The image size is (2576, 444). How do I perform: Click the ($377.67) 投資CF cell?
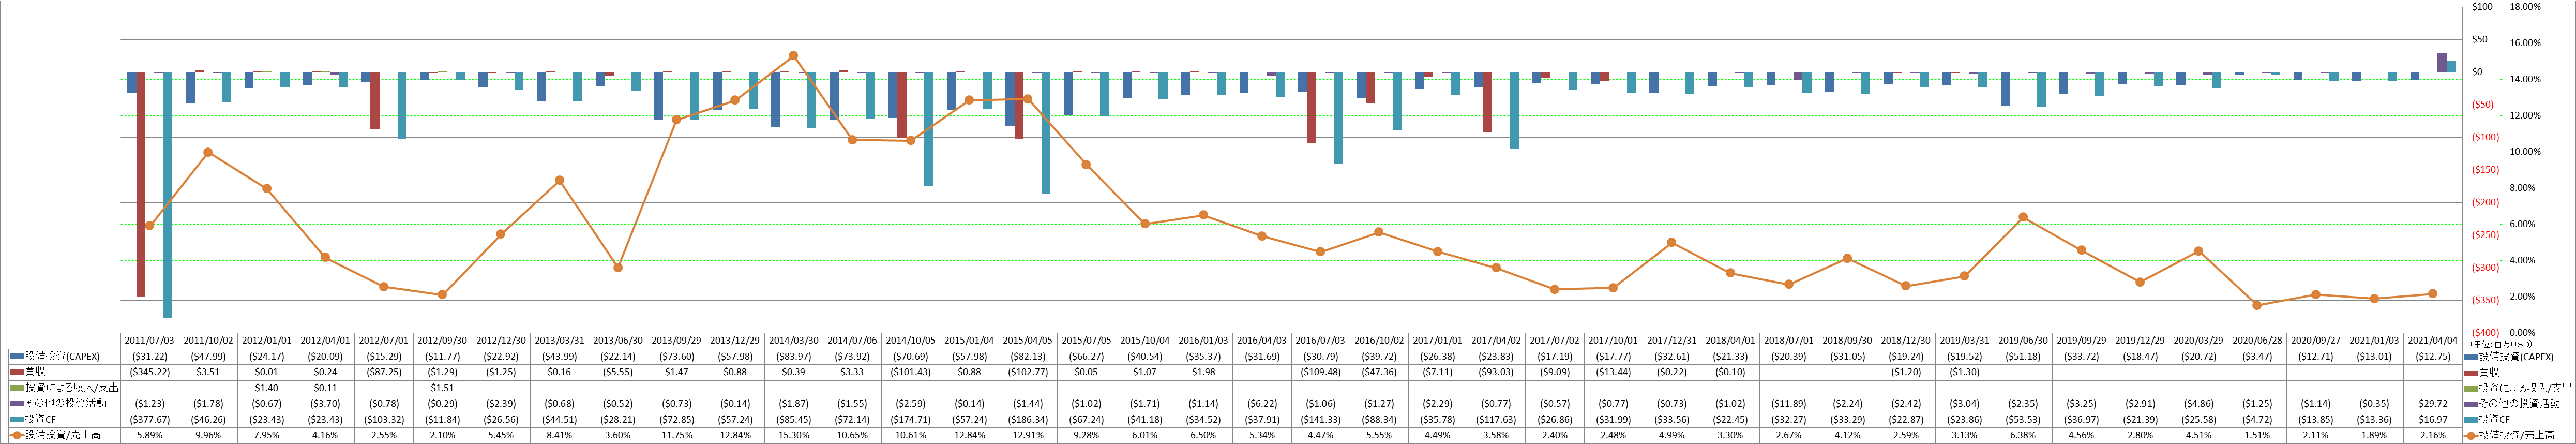click(x=150, y=420)
